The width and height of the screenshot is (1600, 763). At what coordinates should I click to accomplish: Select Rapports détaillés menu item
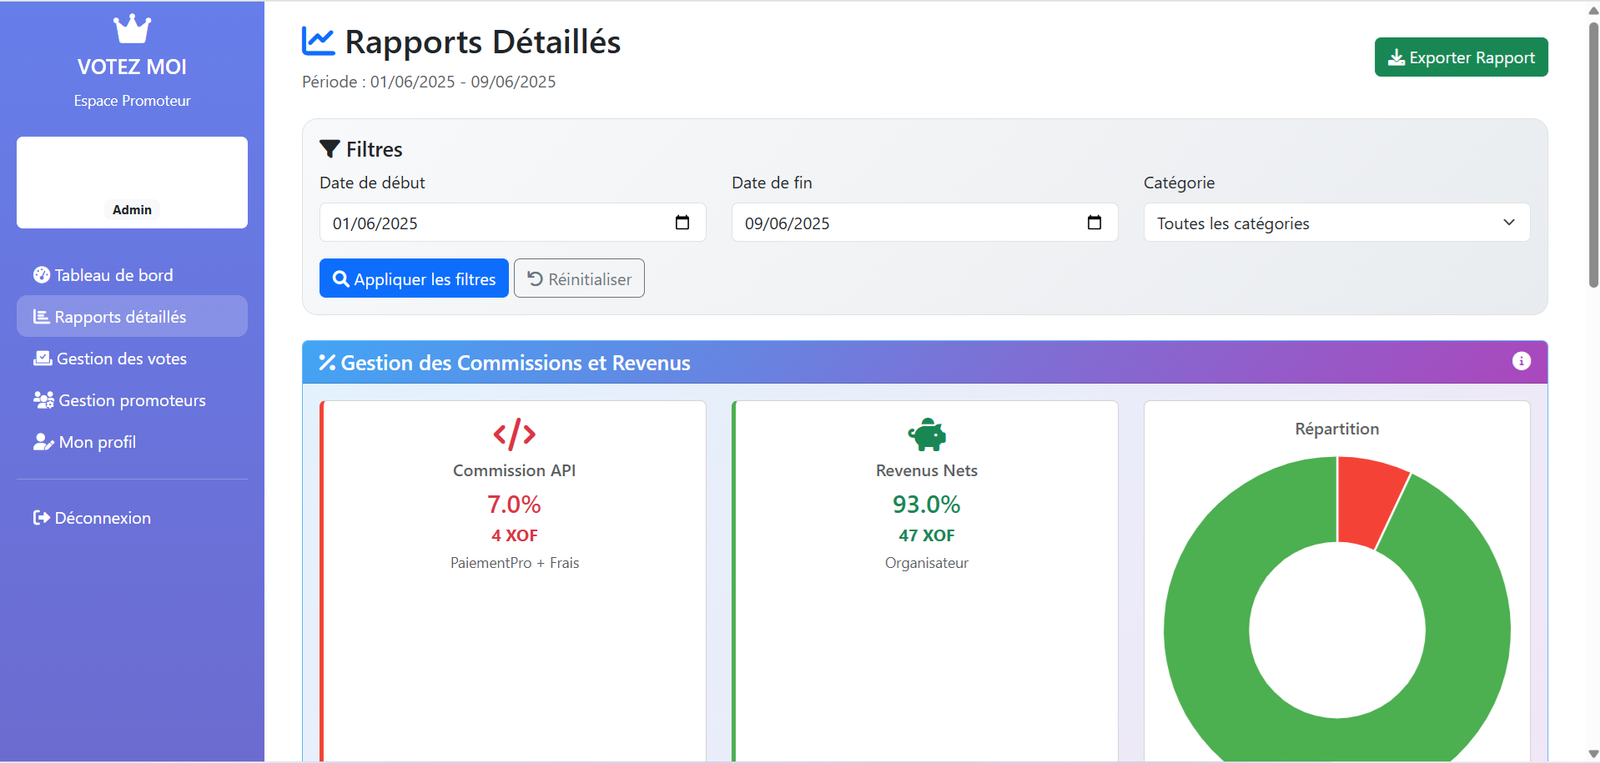coord(120,317)
